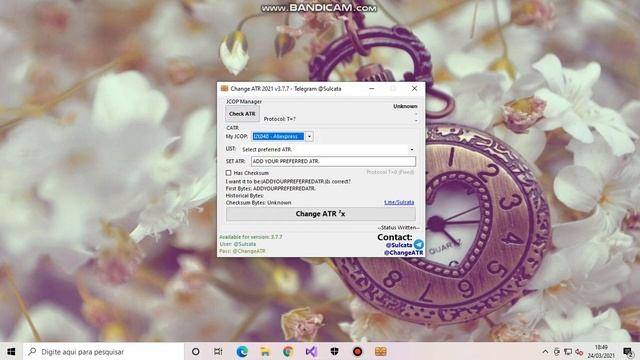Click the 'Pass: @ChangeATR' text
Viewport: 640px width, 360px height.
(242, 251)
